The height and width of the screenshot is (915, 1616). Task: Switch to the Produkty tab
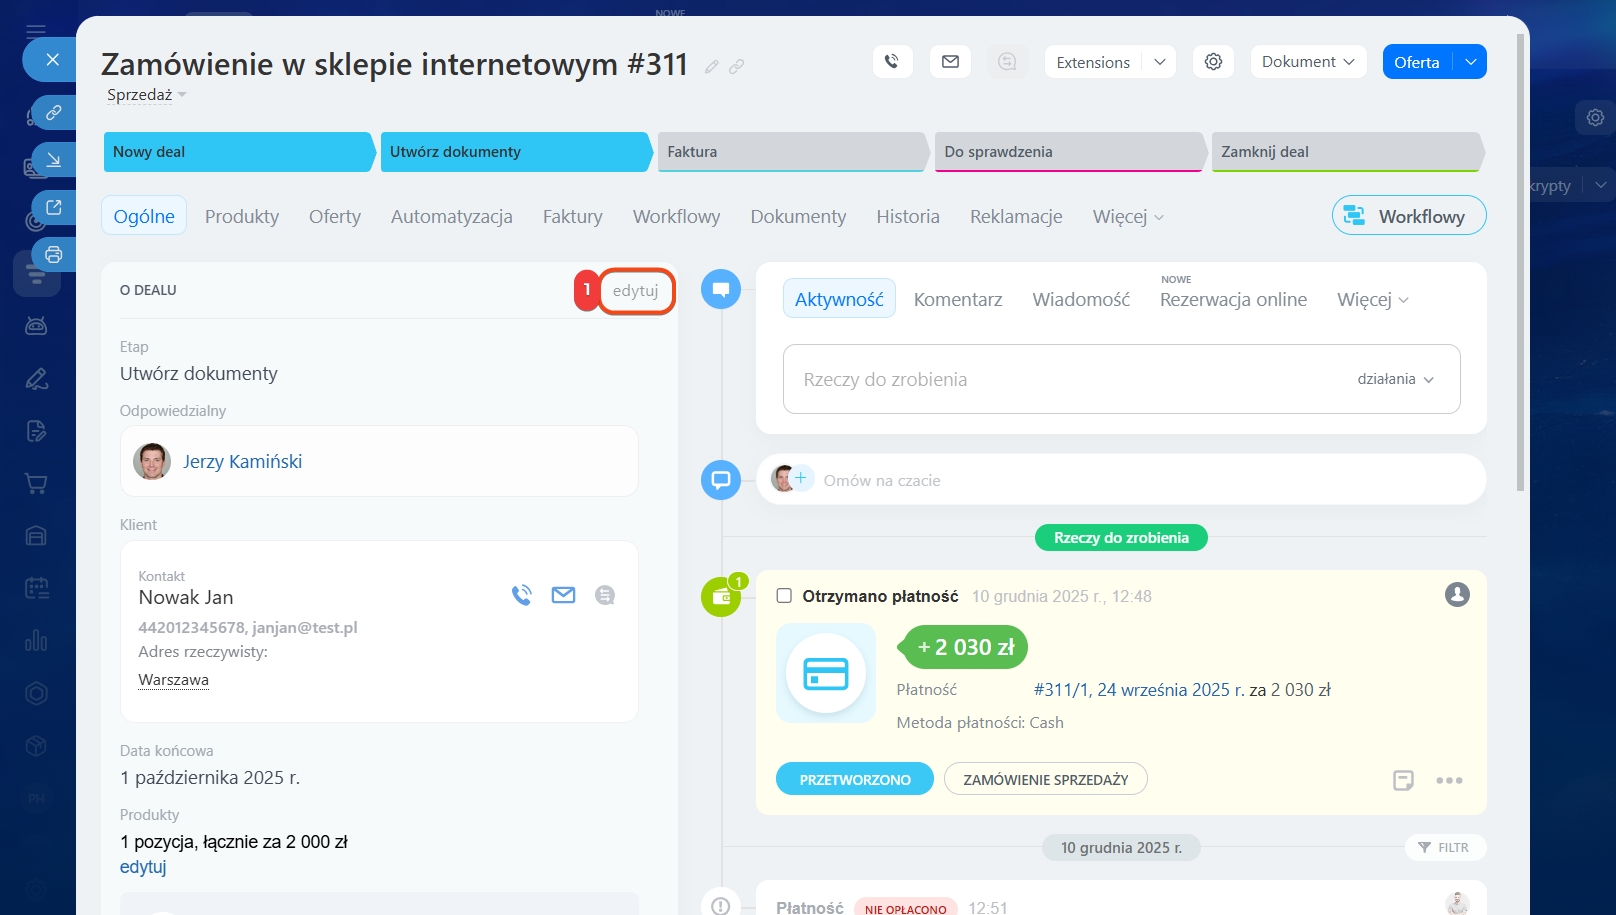[242, 216]
